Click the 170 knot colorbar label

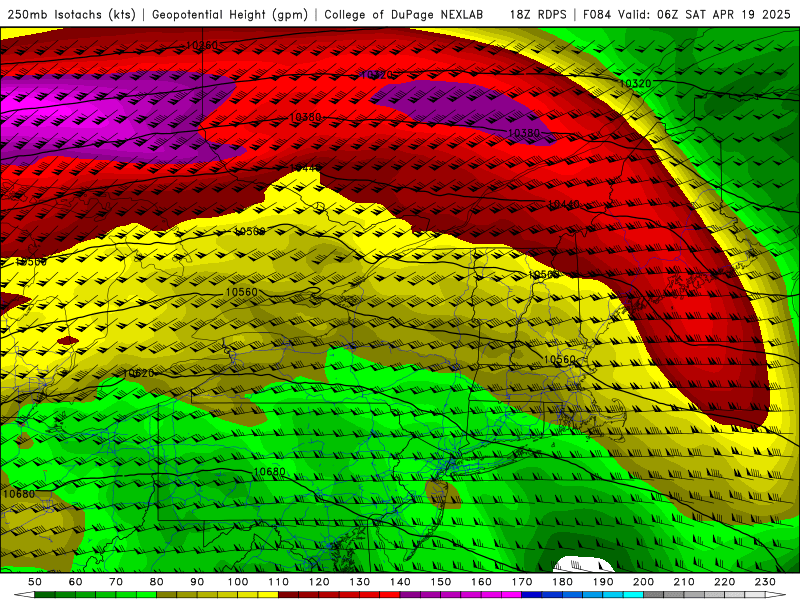click(x=522, y=582)
